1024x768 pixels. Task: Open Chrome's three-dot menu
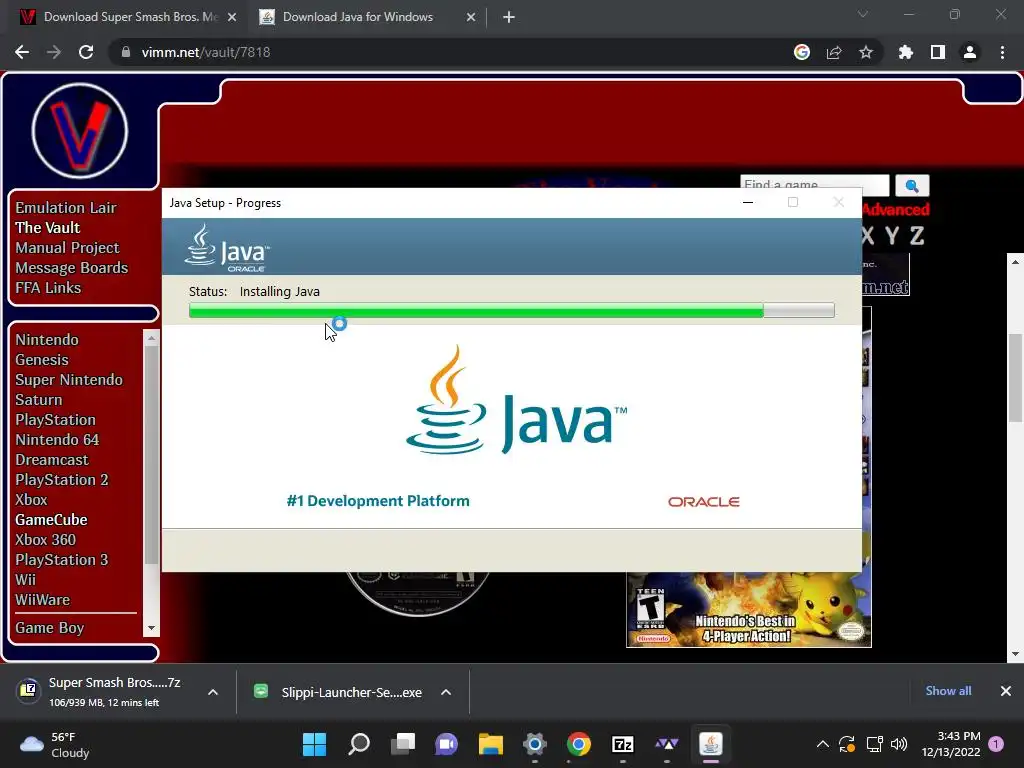[1002, 52]
